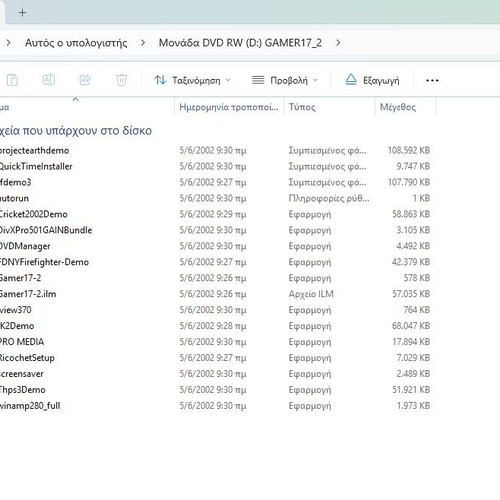Click the Rename icon in toolbar
This screenshot has width=500, height=500.
click(x=49, y=80)
